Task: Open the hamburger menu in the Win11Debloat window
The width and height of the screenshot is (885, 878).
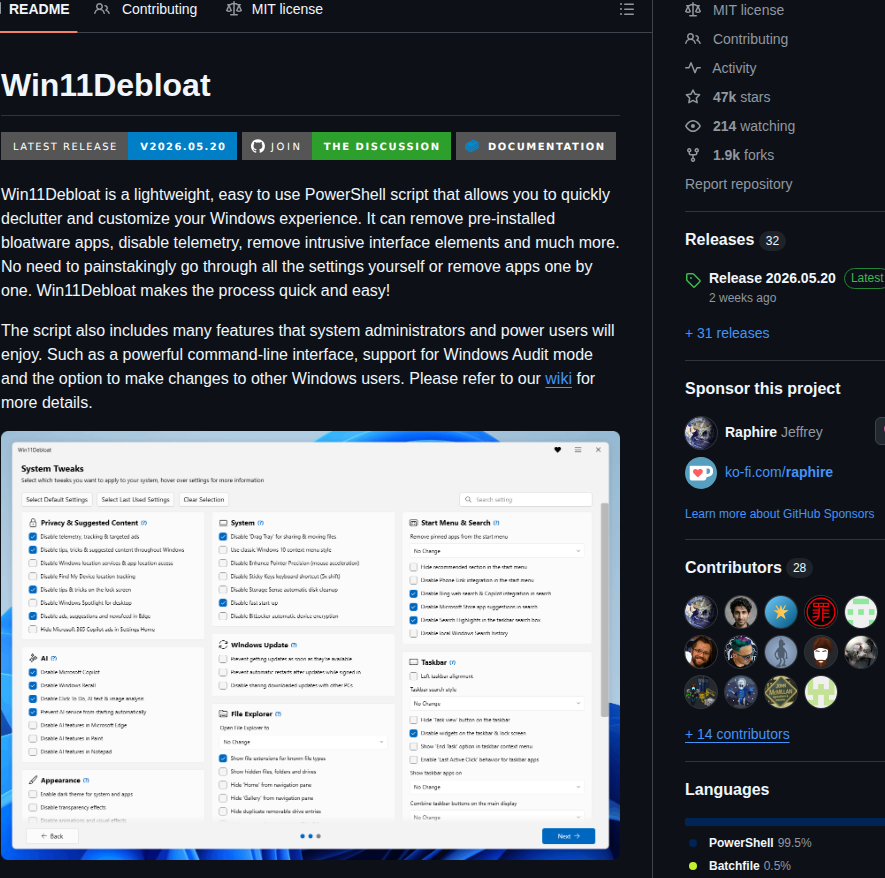Action: click(577, 450)
